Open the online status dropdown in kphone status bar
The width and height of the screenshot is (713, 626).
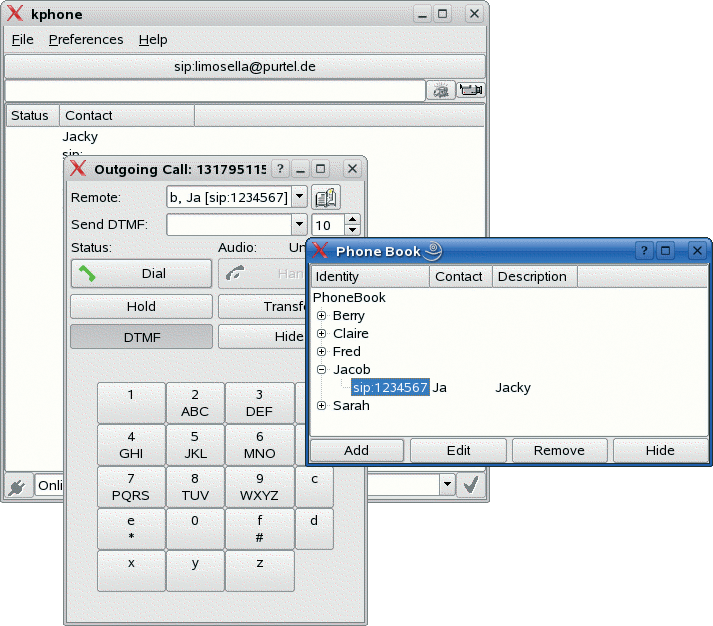[x=447, y=484]
